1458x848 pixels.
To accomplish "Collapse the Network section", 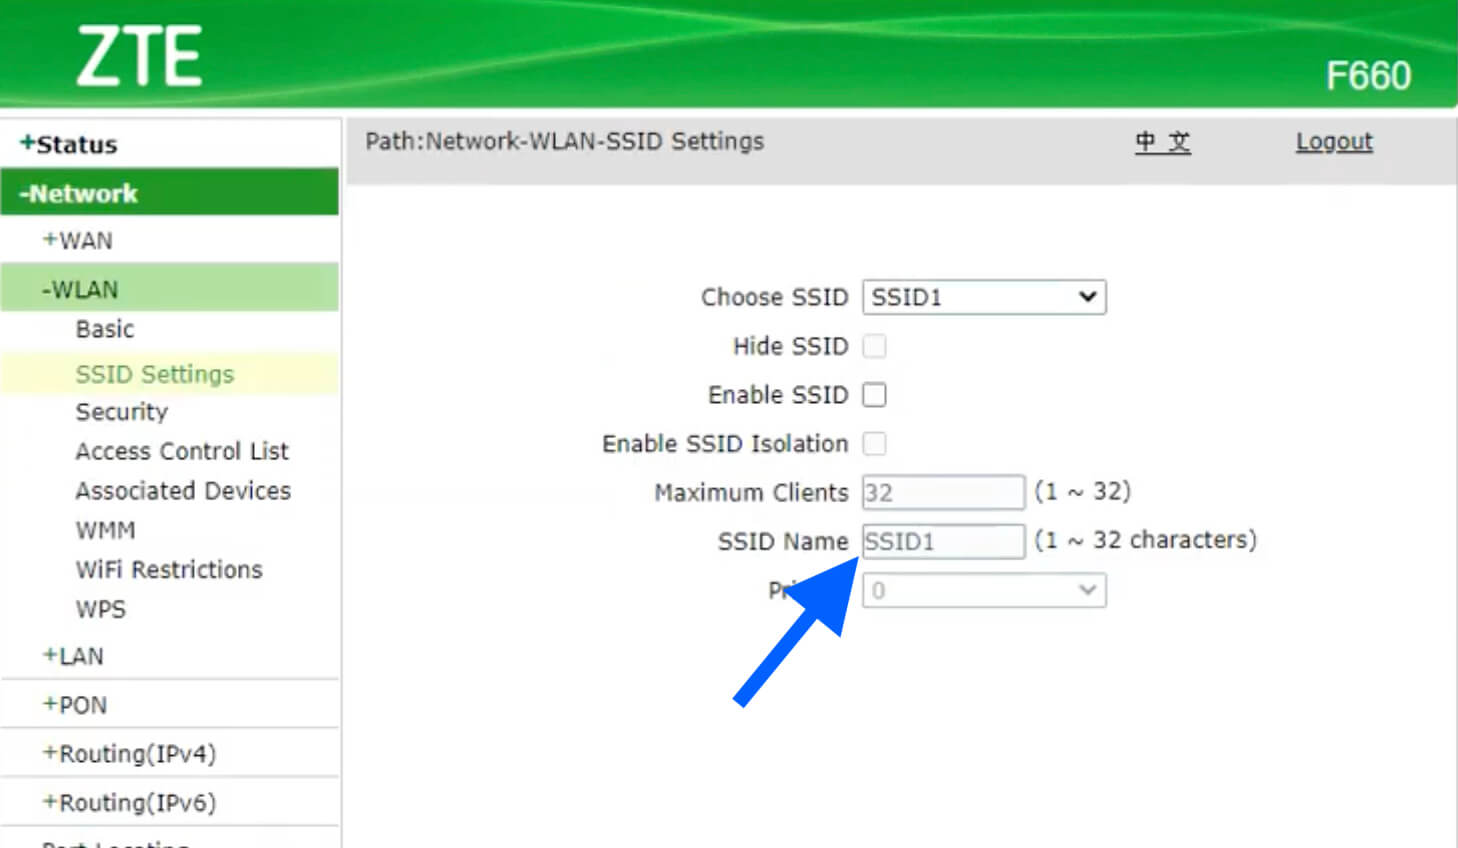I will tap(78, 193).
